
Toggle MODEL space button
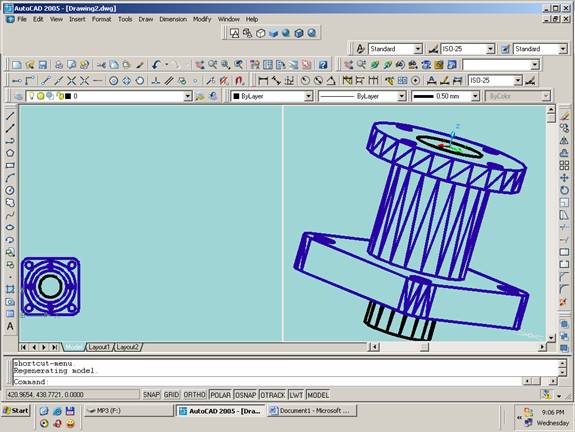(318, 395)
